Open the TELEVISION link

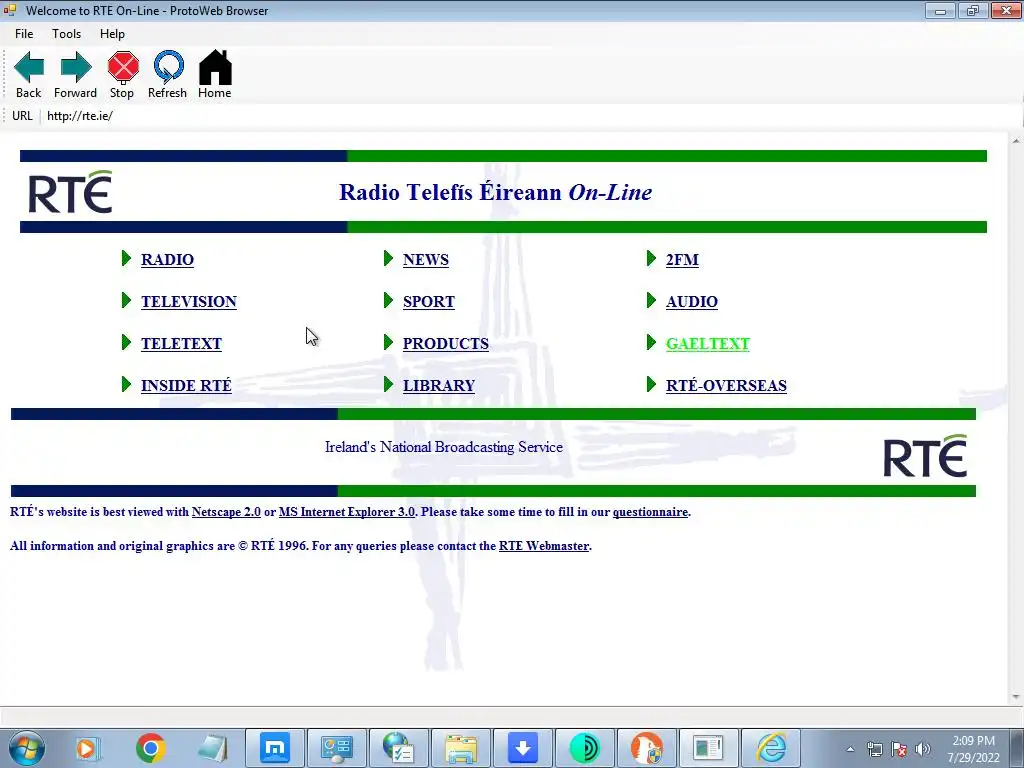[x=189, y=301]
